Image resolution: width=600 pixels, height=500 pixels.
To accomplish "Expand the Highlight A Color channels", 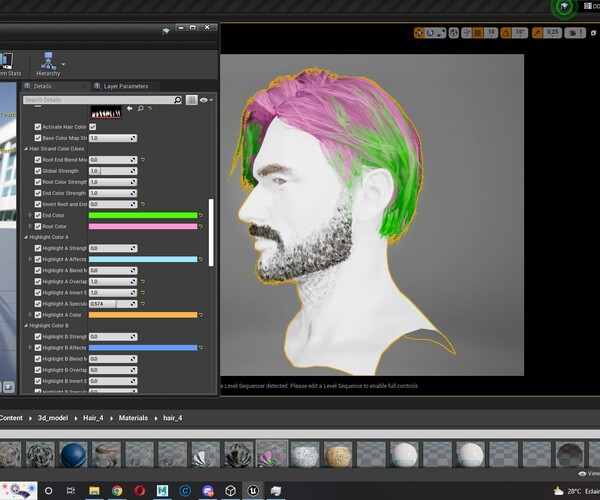I will tap(30, 315).
